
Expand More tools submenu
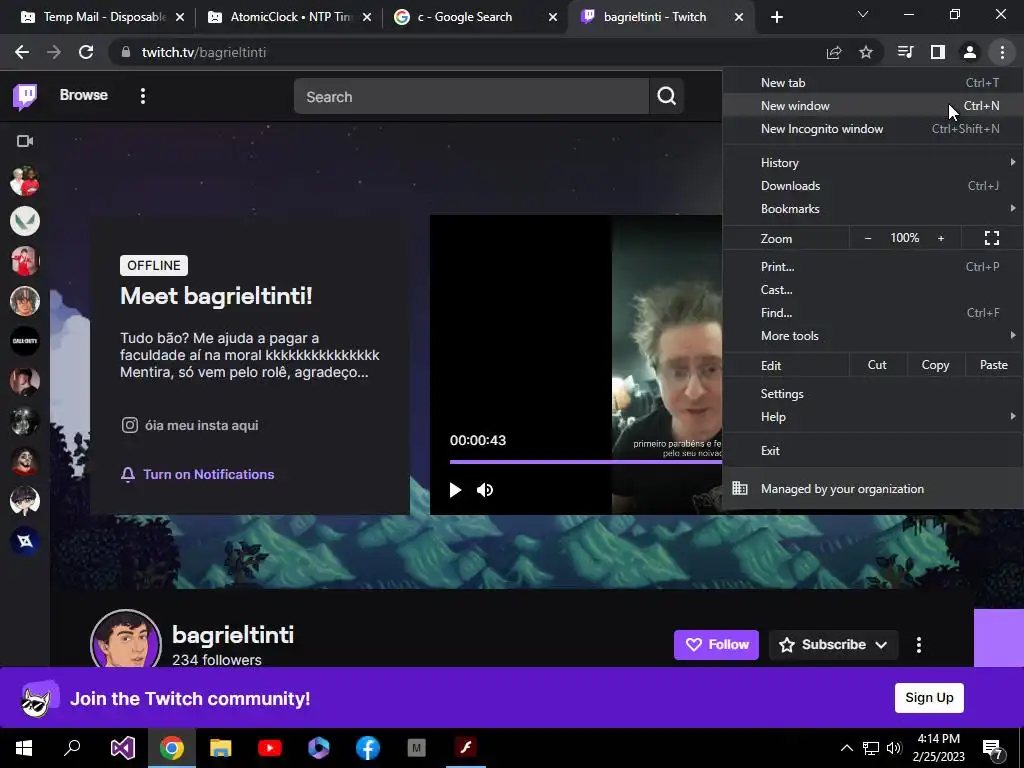click(873, 336)
